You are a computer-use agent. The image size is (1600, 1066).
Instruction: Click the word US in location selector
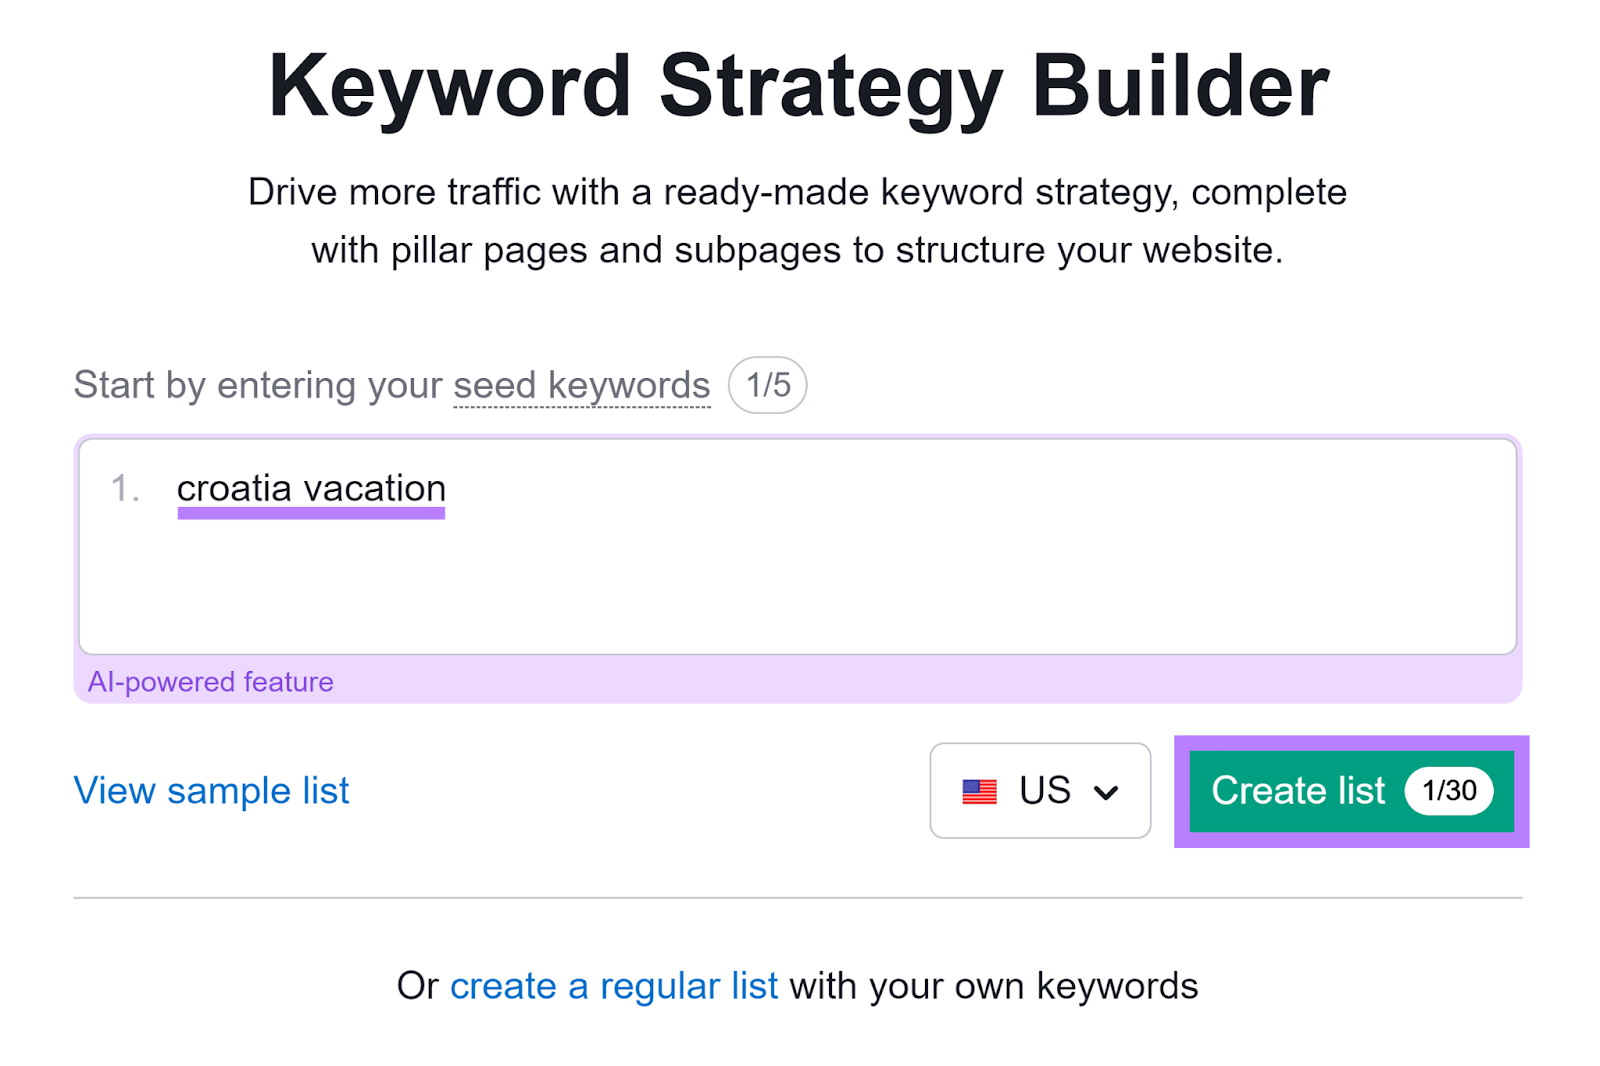click(1043, 790)
